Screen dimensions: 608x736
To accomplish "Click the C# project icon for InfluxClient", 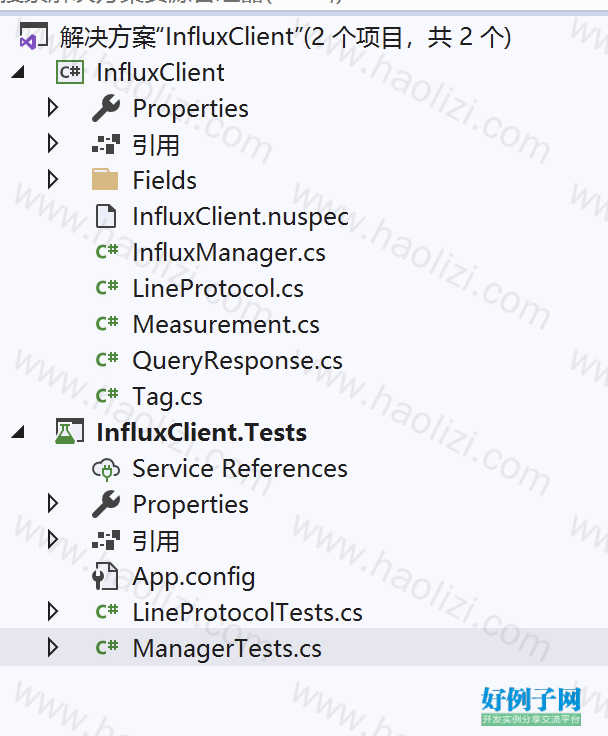I will click(x=70, y=72).
